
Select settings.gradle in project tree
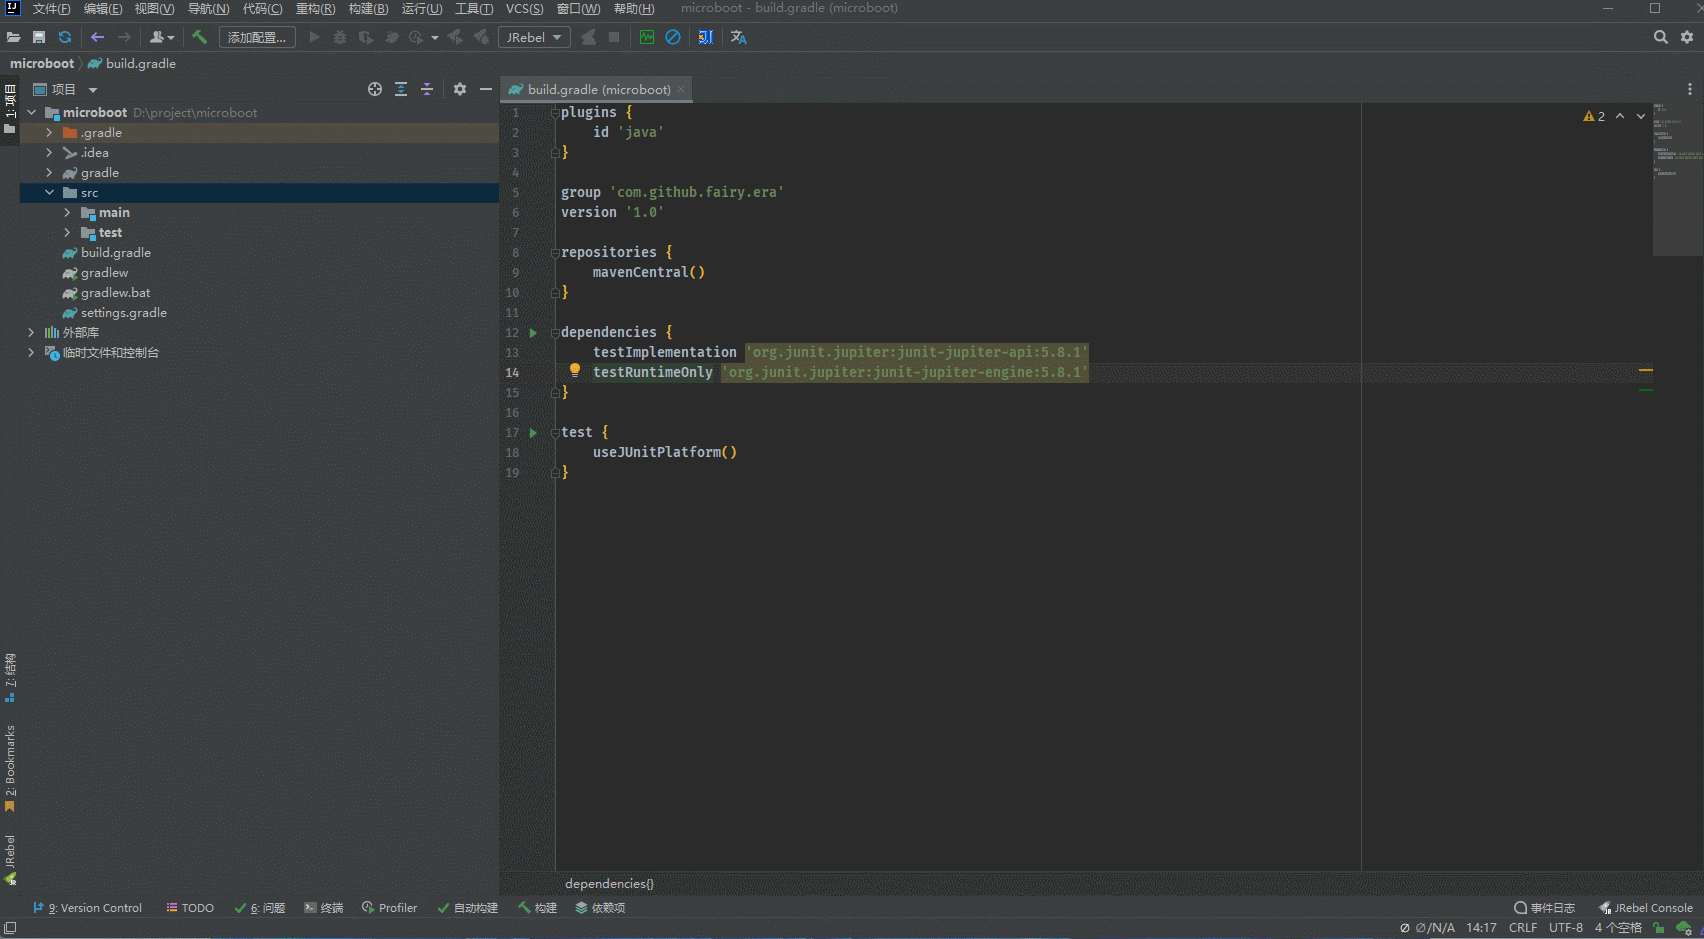click(124, 312)
